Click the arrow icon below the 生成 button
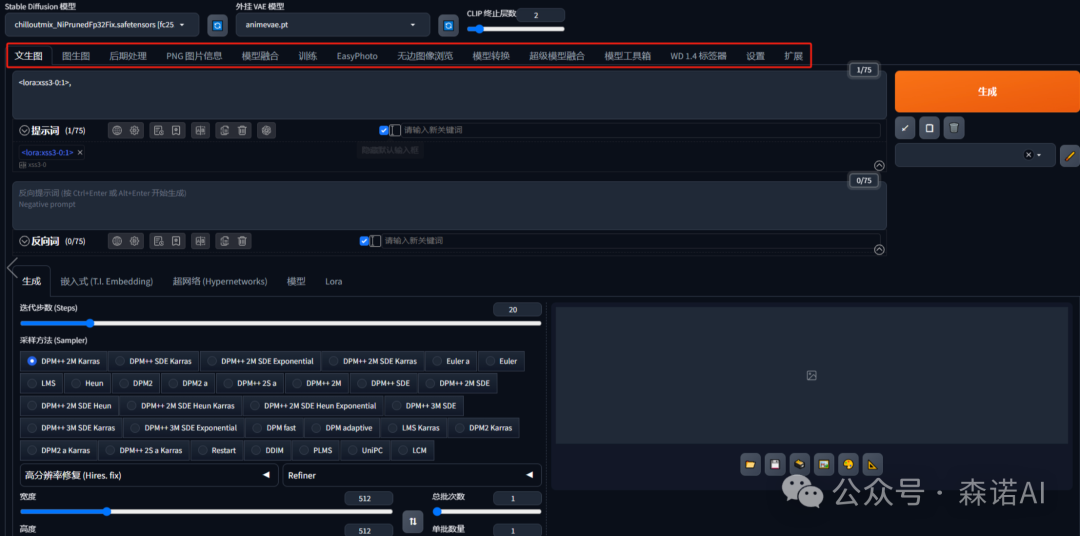 [x=905, y=128]
